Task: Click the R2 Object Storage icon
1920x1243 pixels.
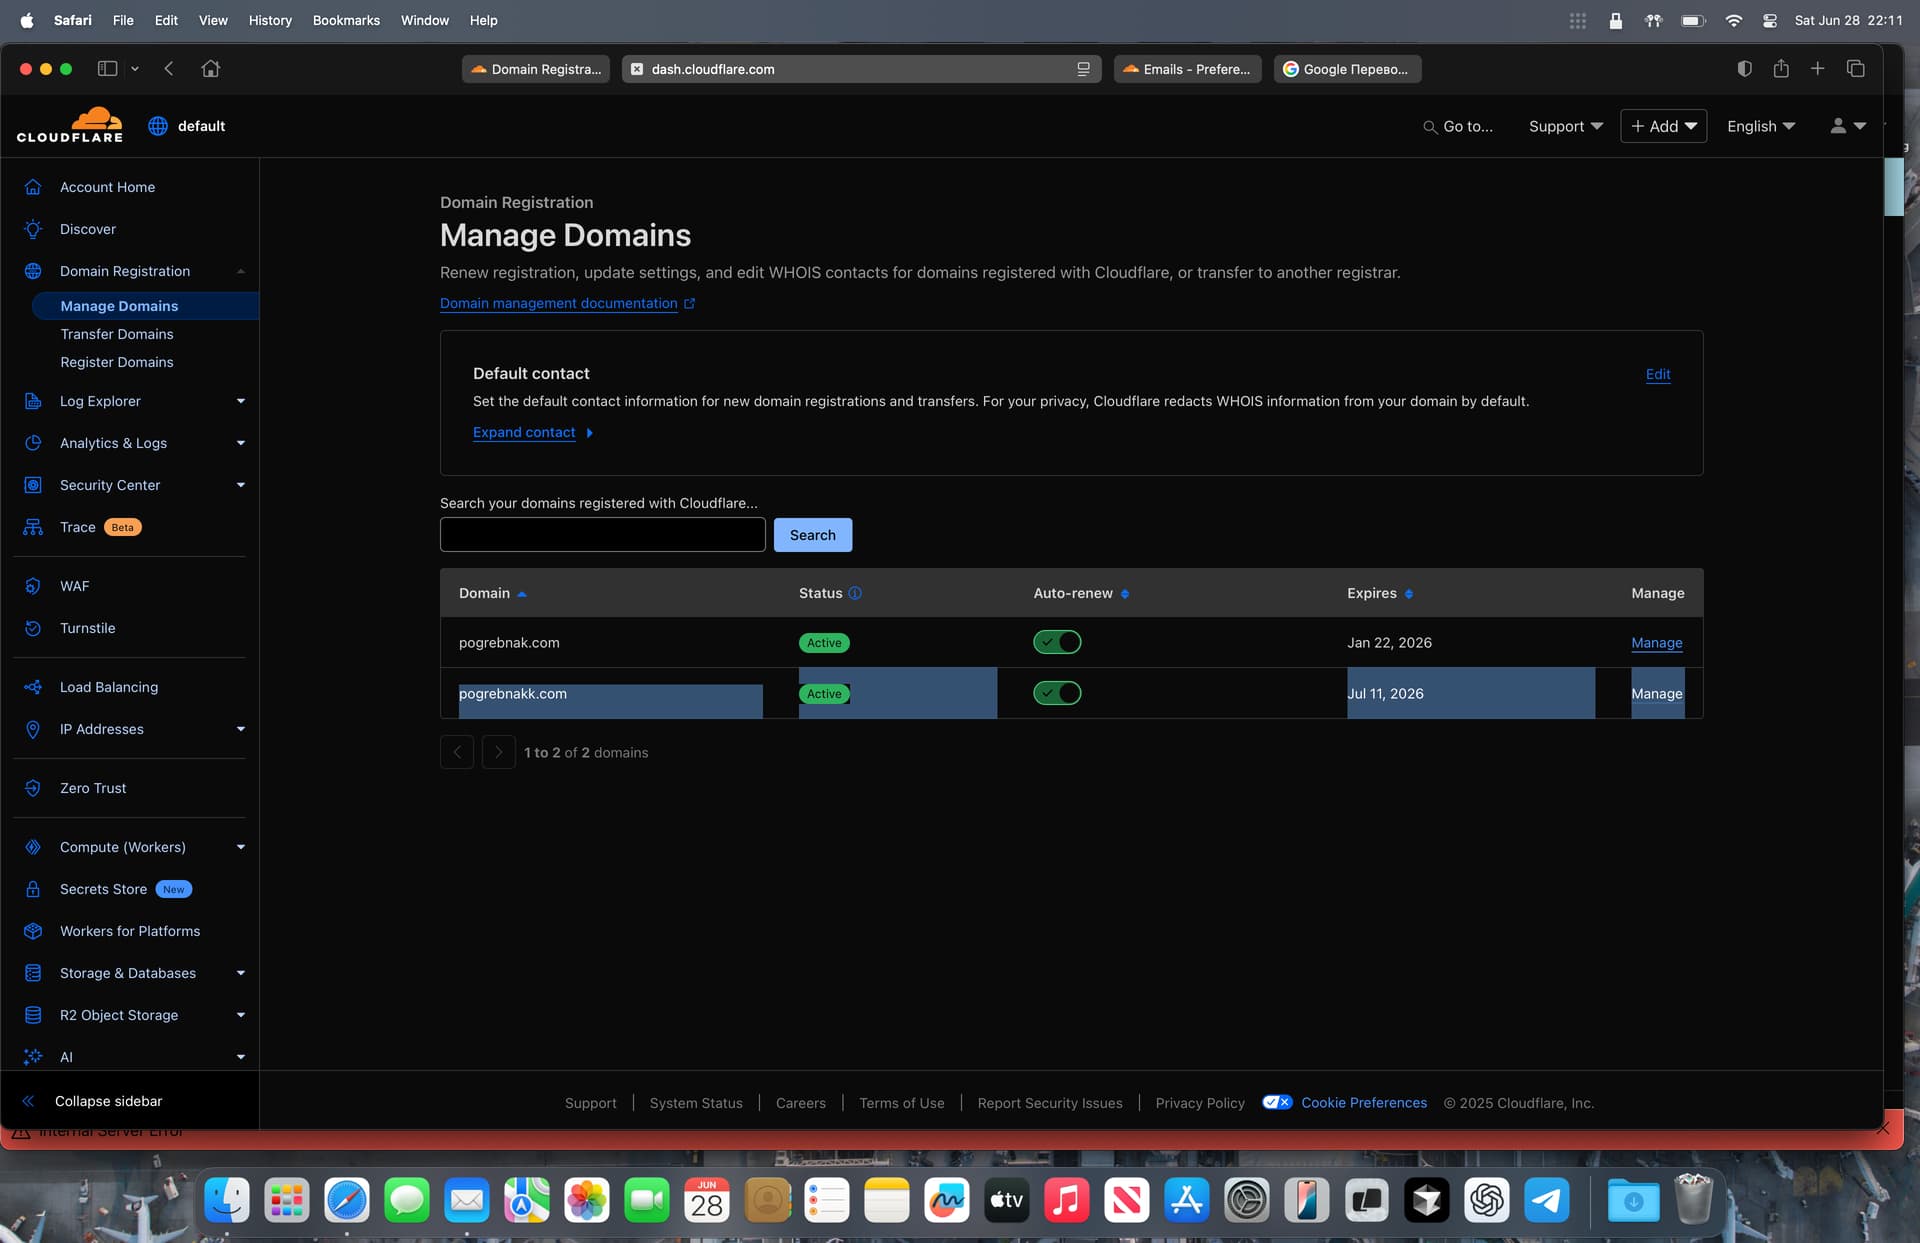Action: 33,1015
